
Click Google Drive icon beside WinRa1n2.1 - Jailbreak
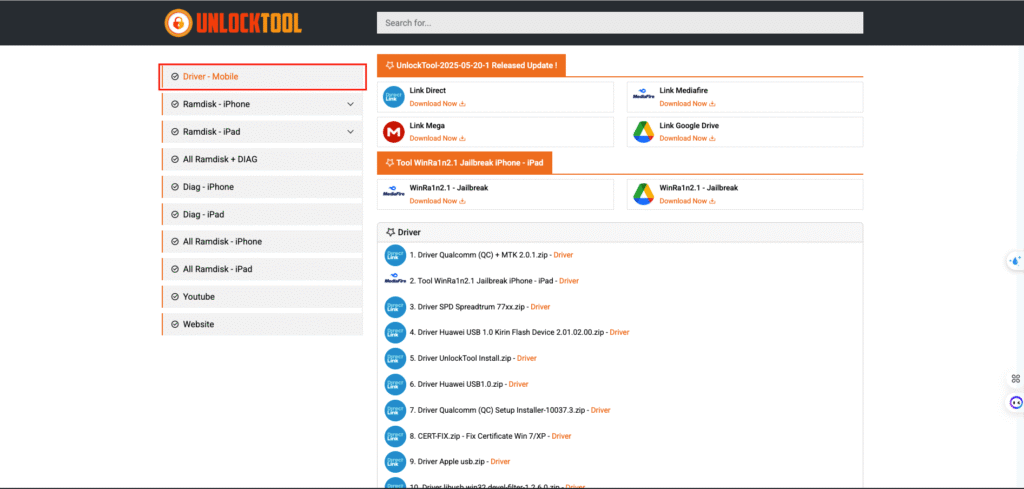[643, 195]
